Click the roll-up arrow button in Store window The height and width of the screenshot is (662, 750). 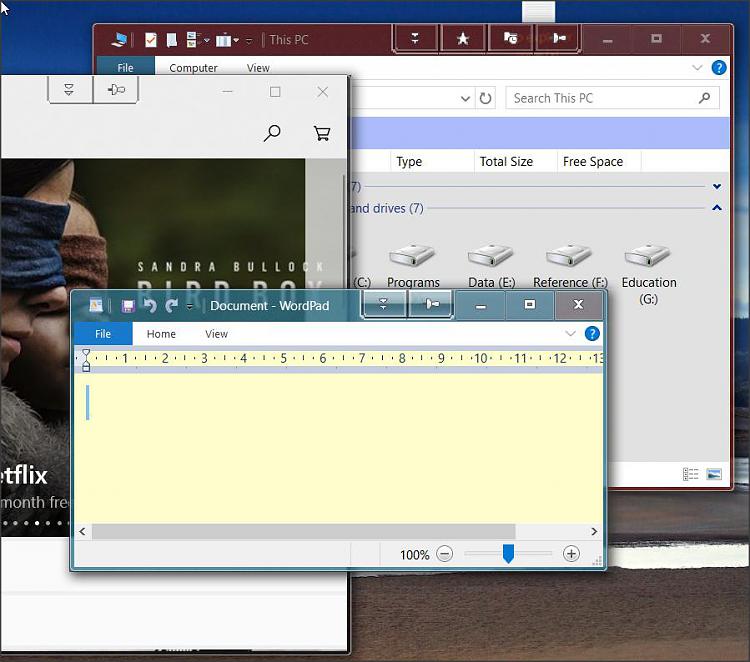[x=69, y=89]
